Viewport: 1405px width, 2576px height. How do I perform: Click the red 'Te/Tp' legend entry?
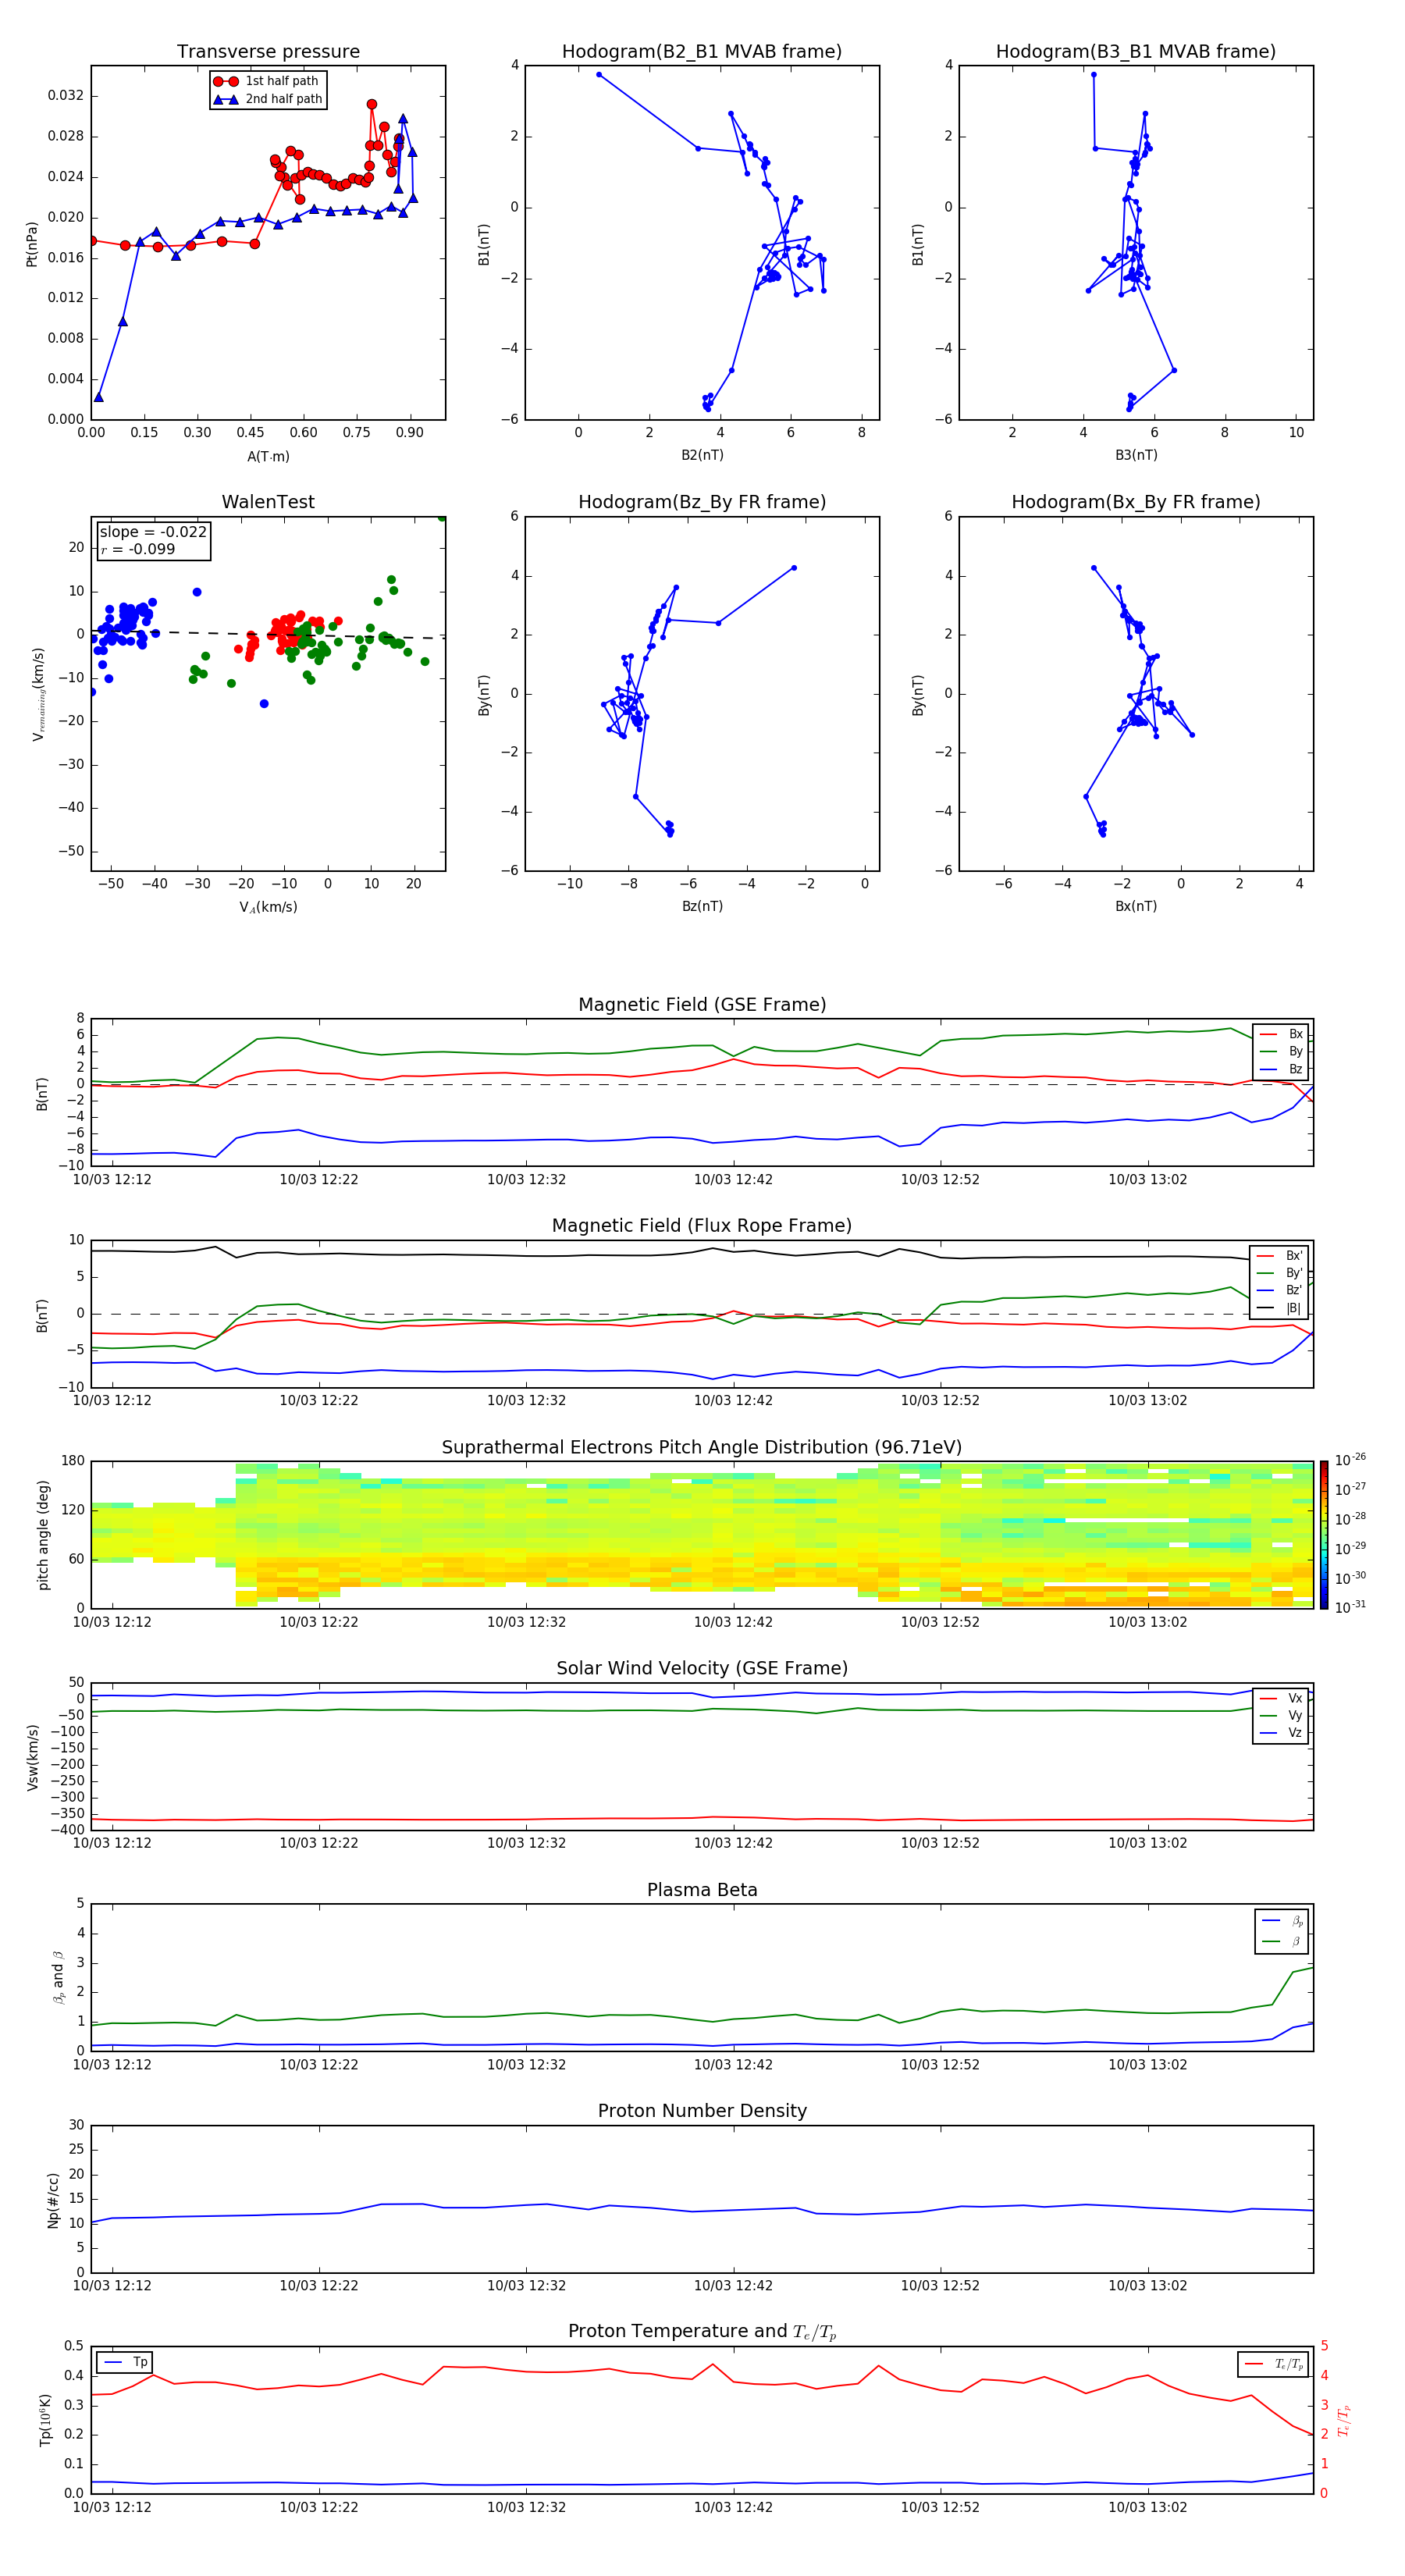point(1273,2364)
